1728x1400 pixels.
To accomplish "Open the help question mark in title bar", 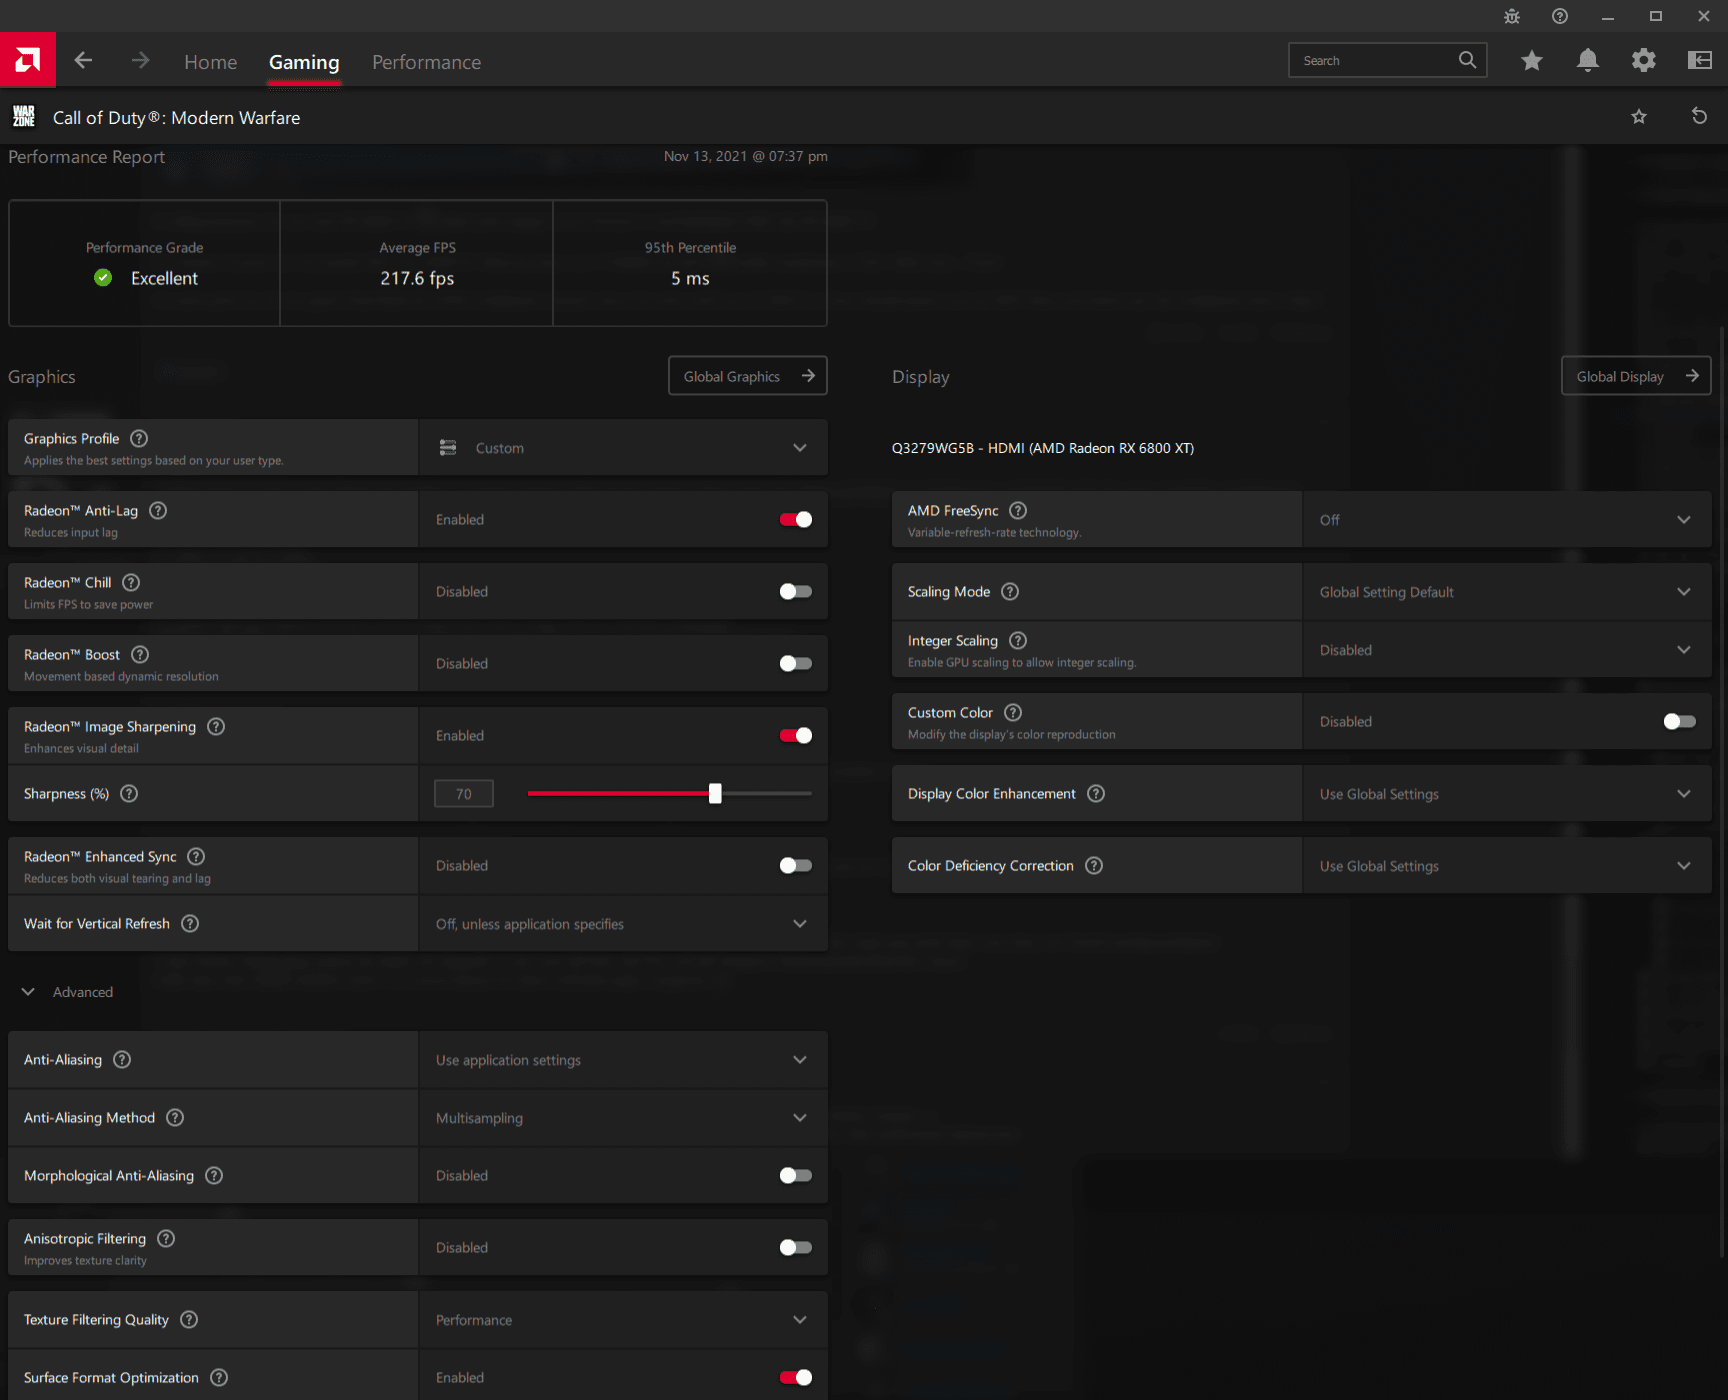I will click(x=1560, y=16).
